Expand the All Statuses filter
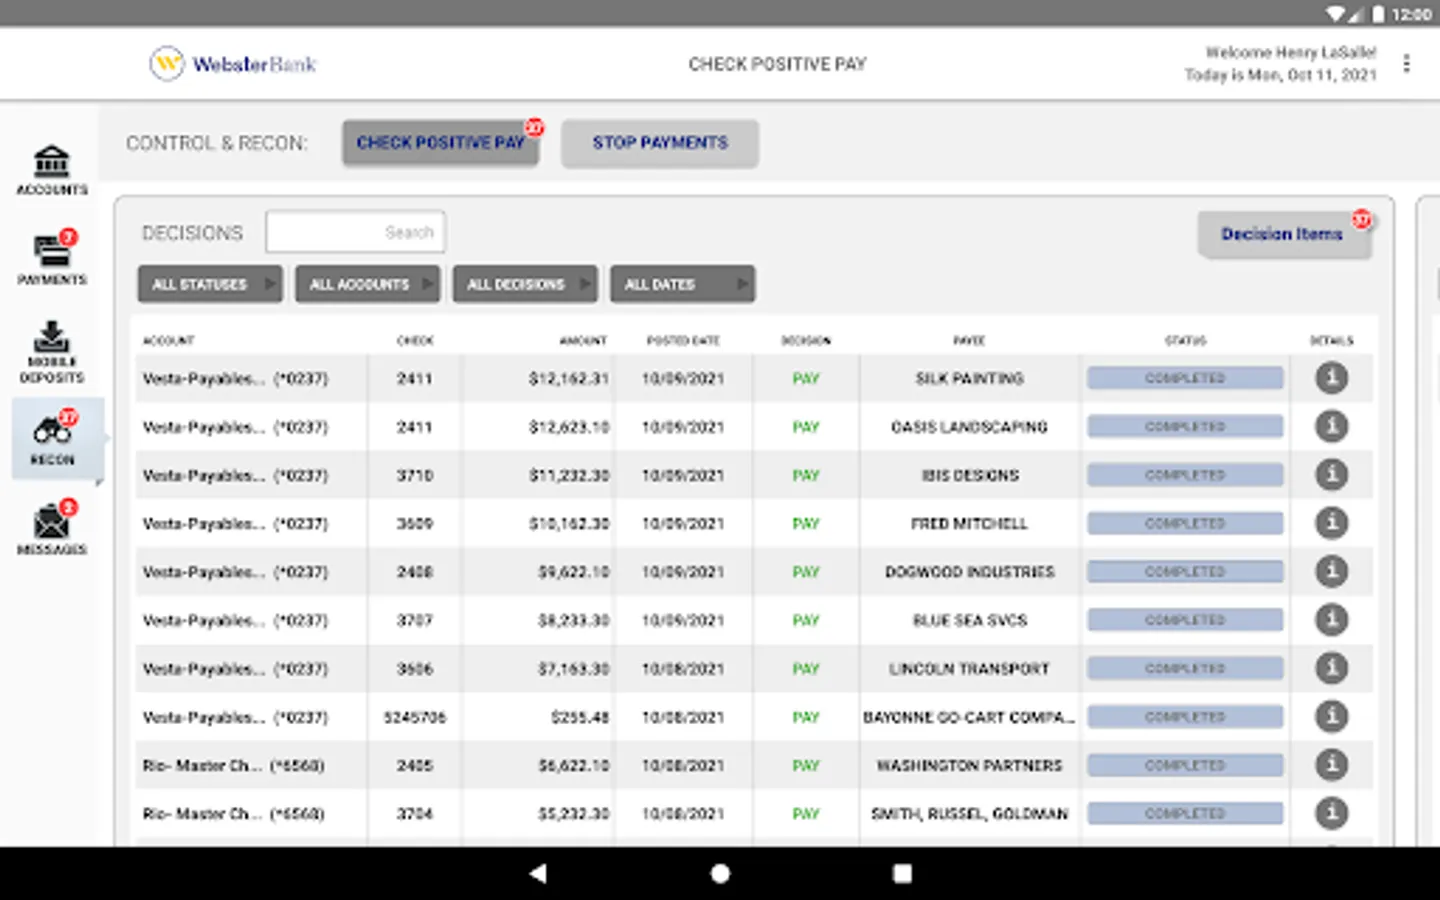Image resolution: width=1440 pixels, height=900 pixels. 210,284
